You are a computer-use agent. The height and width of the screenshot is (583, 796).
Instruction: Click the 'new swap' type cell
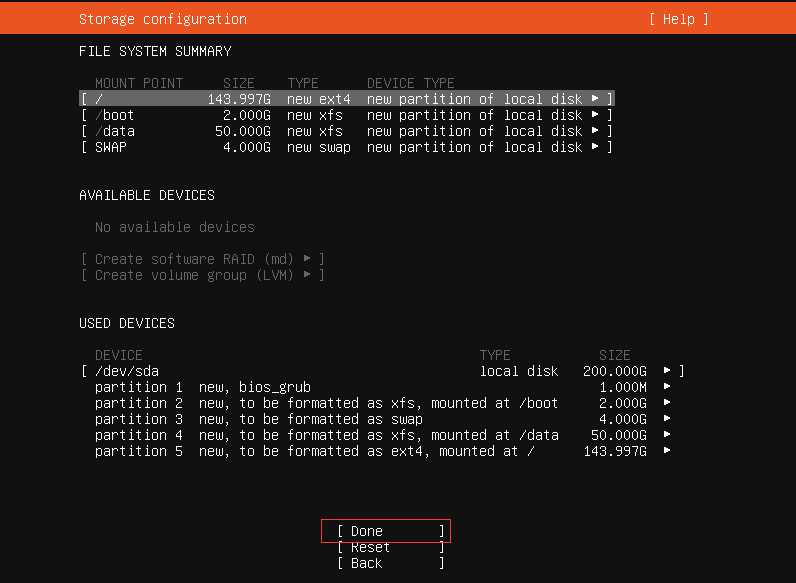pos(319,147)
